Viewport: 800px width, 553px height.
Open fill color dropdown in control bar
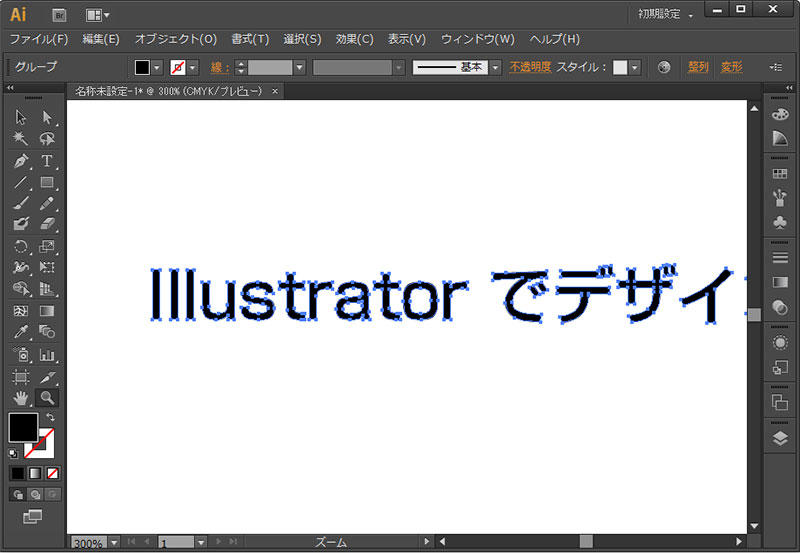(x=157, y=67)
